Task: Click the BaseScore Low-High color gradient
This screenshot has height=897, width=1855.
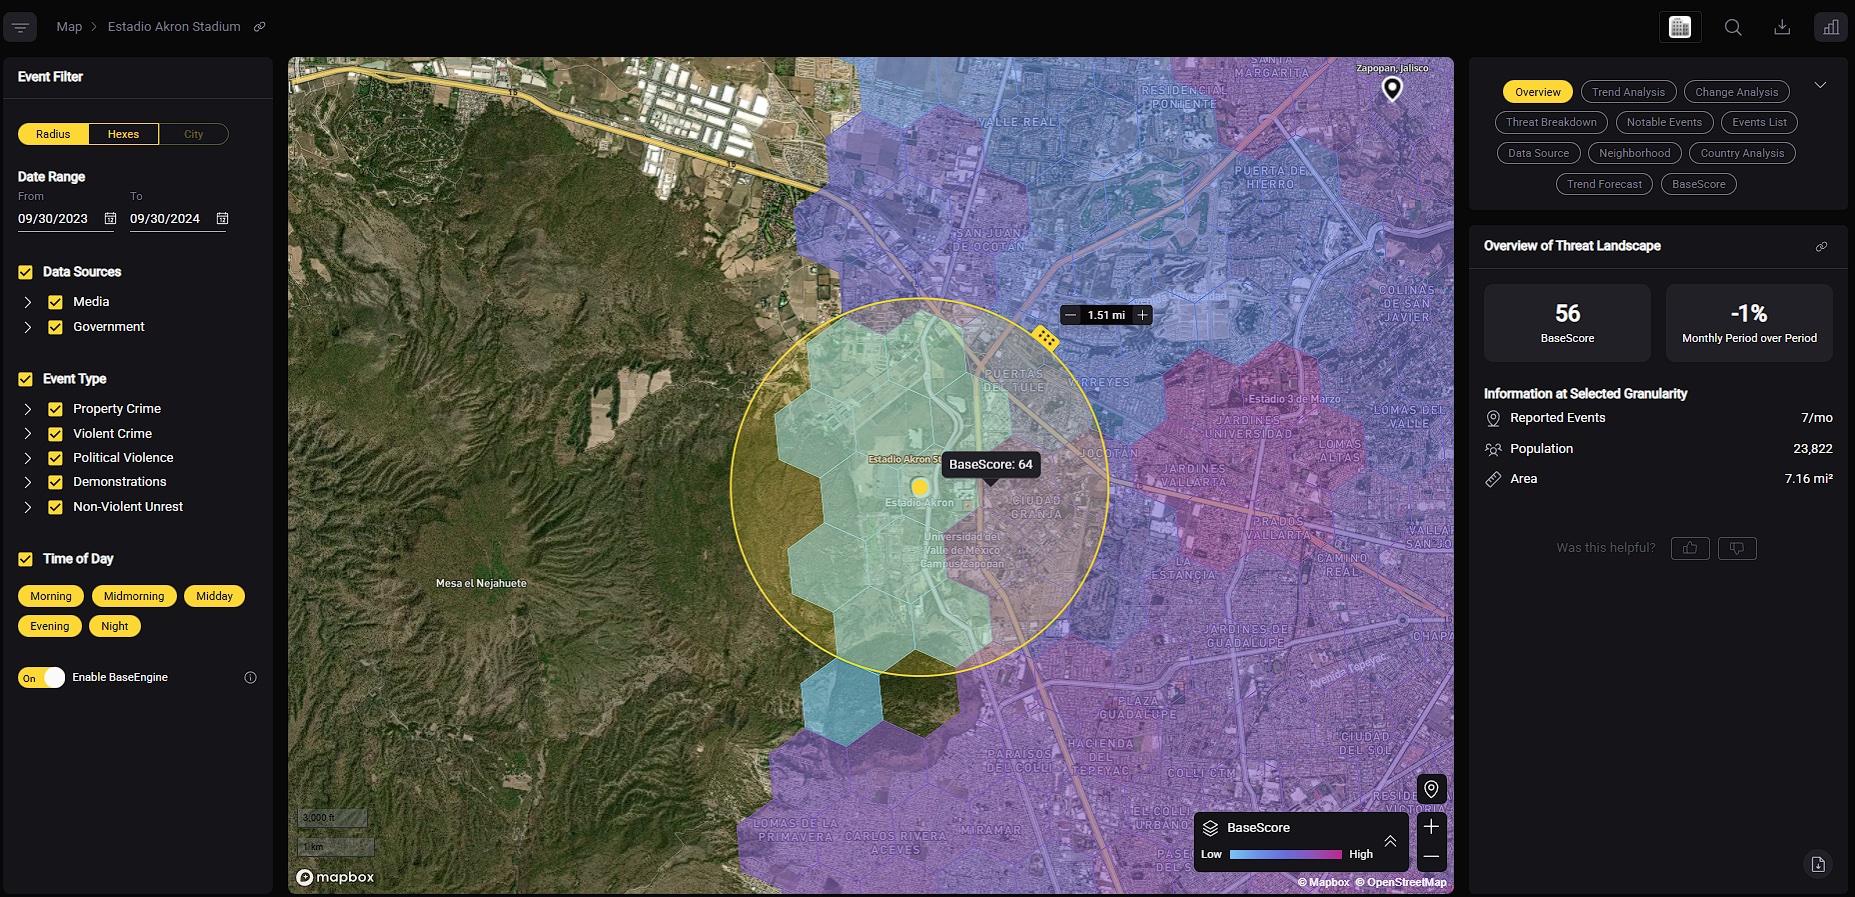Action: pyautogui.click(x=1285, y=854)
